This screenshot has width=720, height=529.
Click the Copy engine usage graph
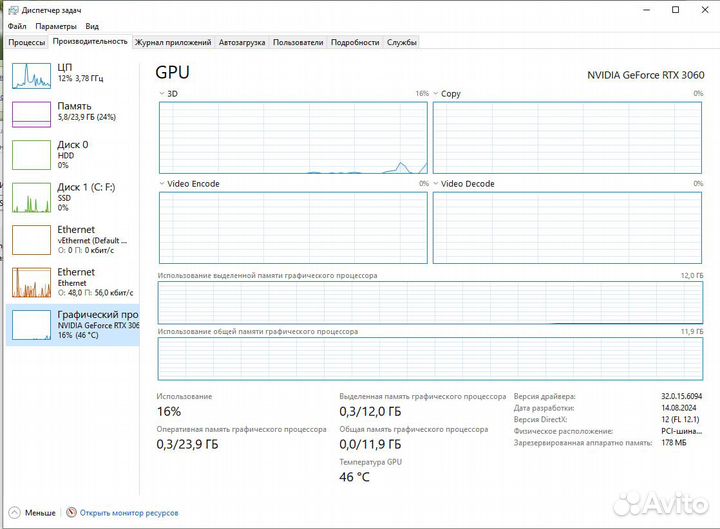coord(567,138)
